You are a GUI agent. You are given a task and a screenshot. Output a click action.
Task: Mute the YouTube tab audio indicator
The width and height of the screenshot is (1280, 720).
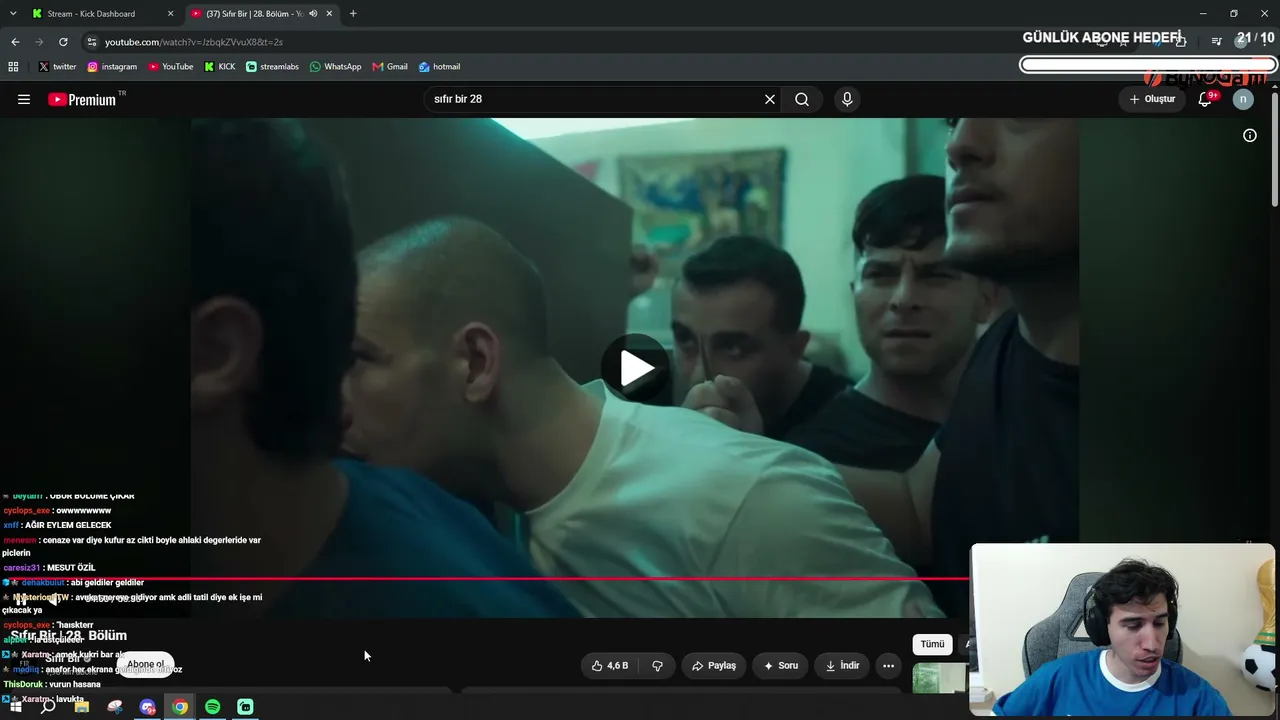coord(313,14)
